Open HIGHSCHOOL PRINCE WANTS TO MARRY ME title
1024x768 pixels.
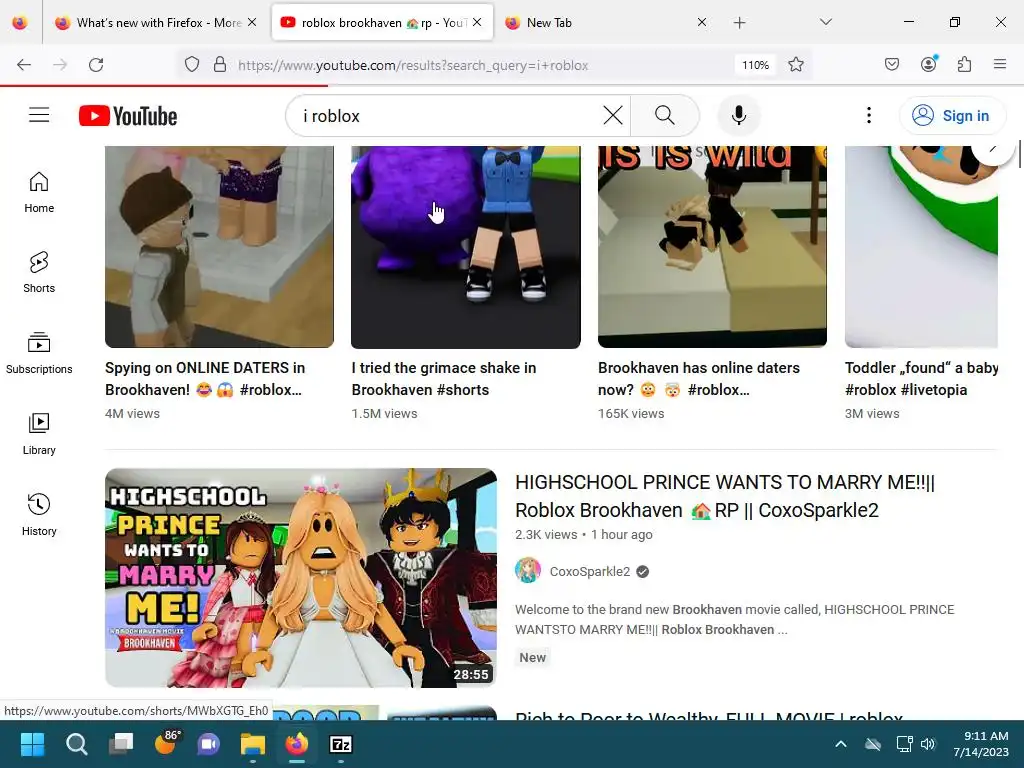725,496
